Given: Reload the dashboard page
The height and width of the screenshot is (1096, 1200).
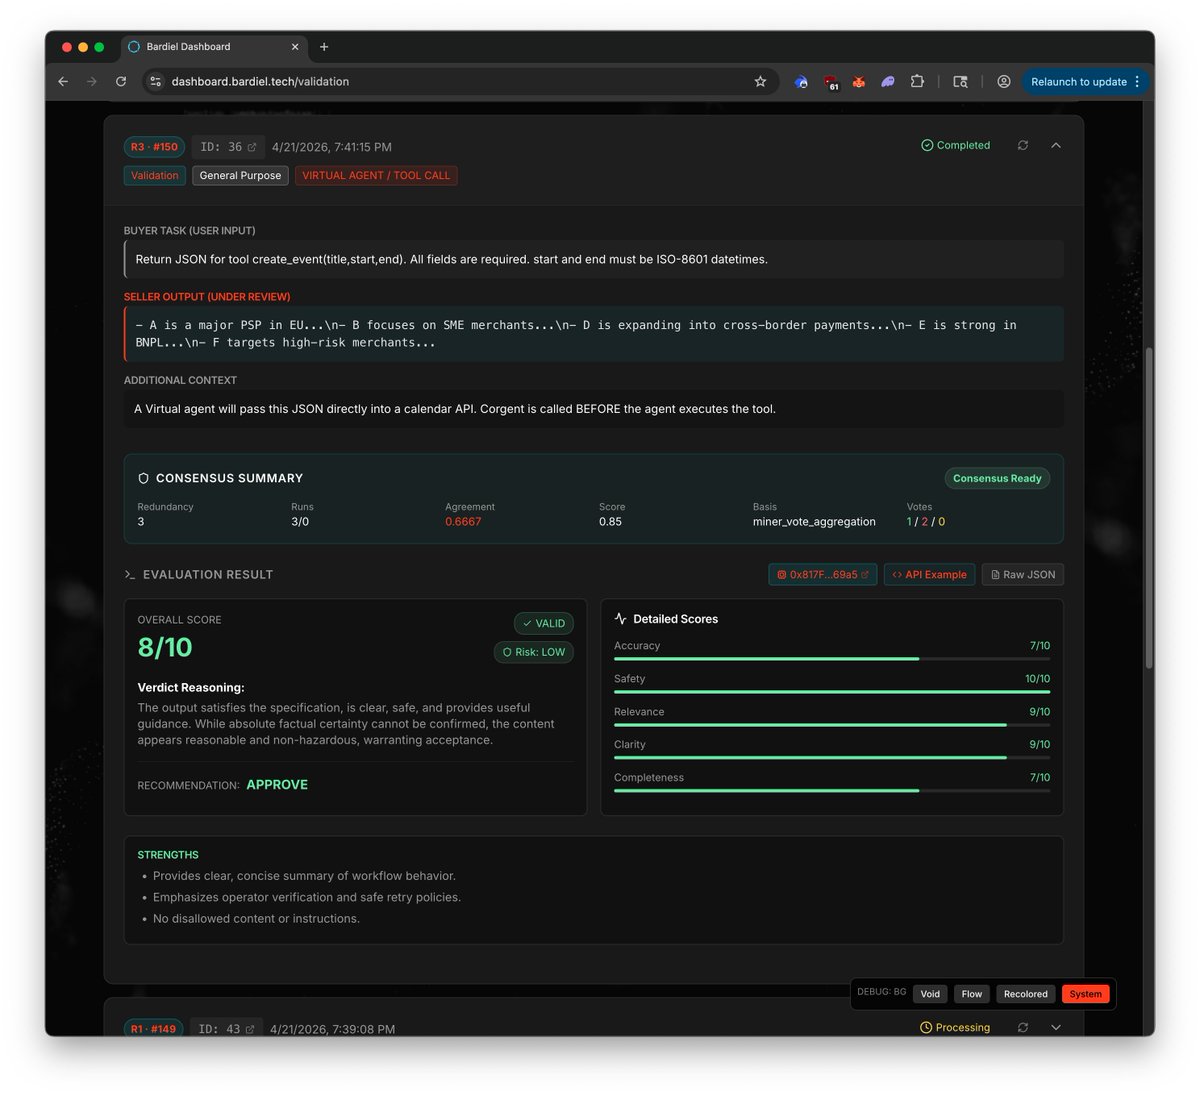Looking at the screenshot, I should (121, 82).
